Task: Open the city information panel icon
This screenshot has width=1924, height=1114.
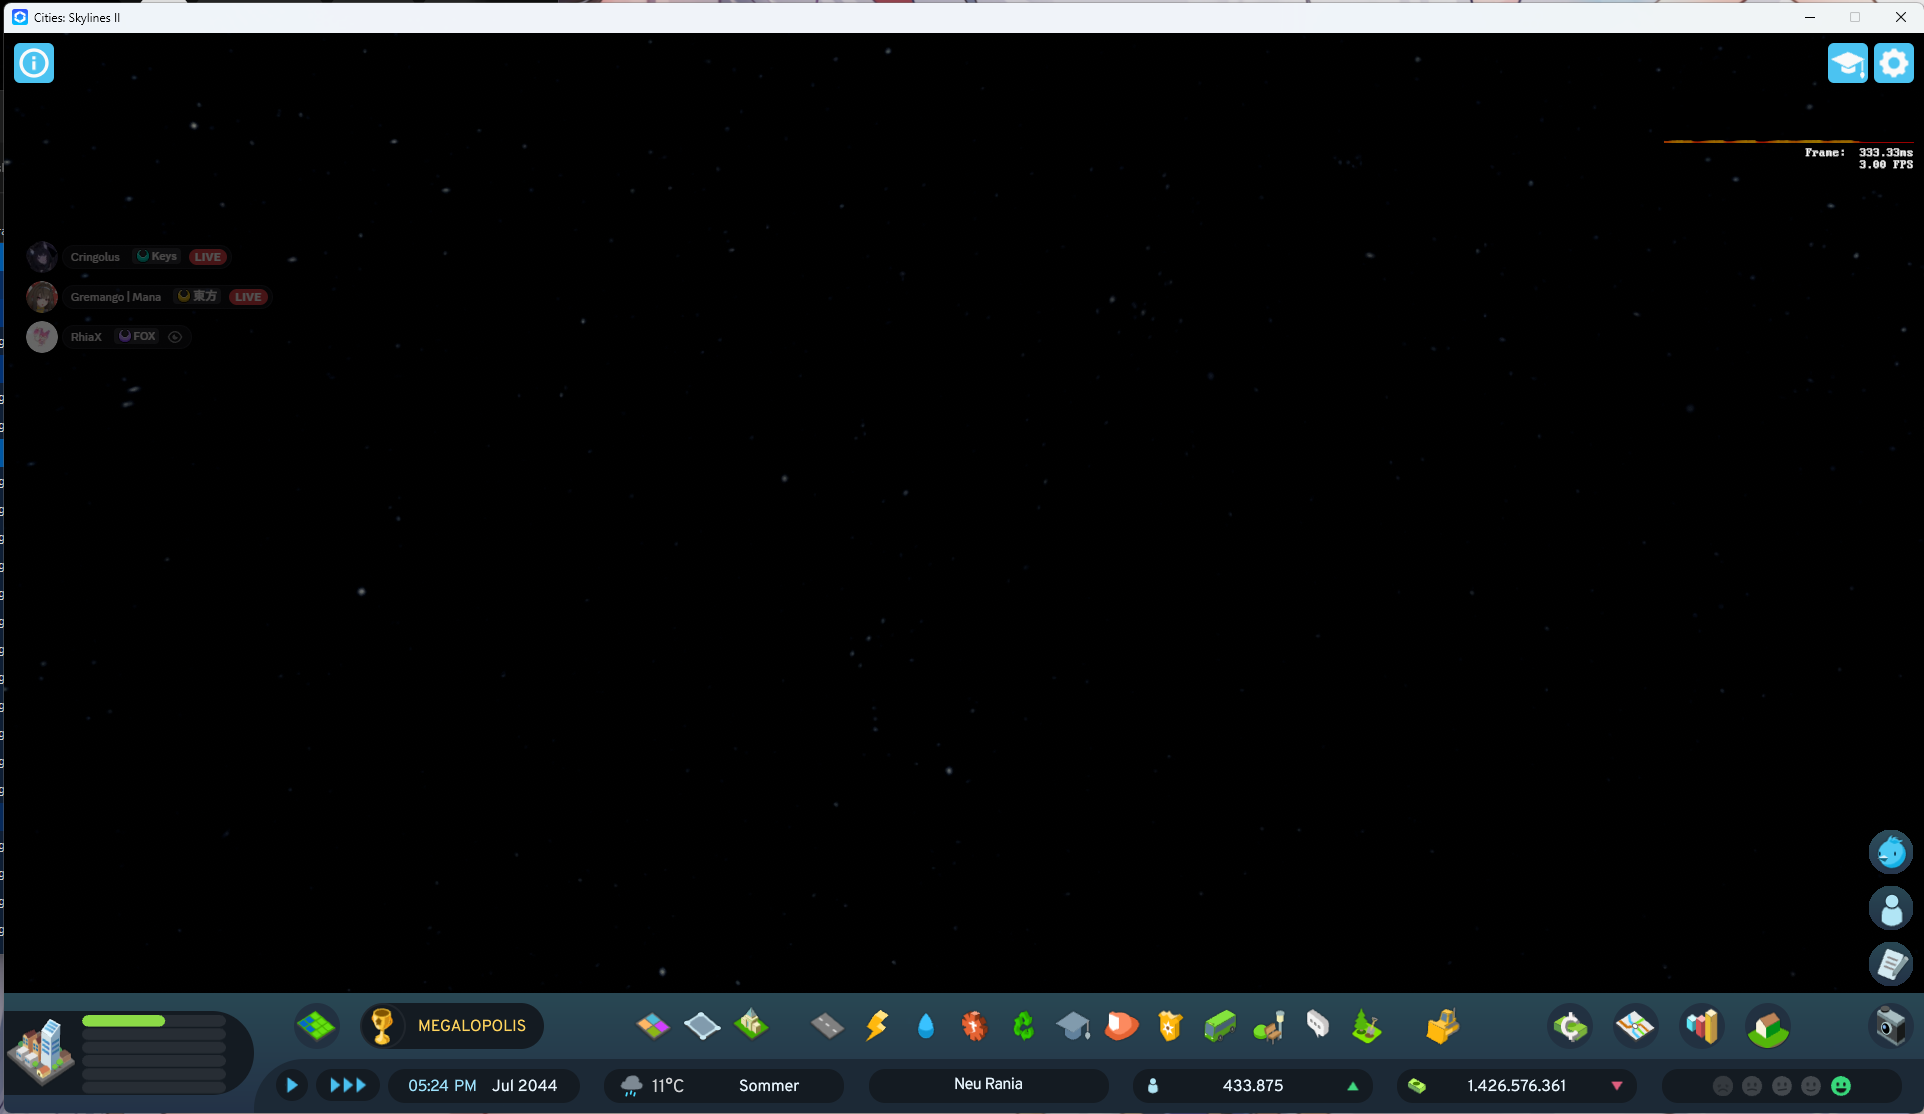Action: point(34,63)
